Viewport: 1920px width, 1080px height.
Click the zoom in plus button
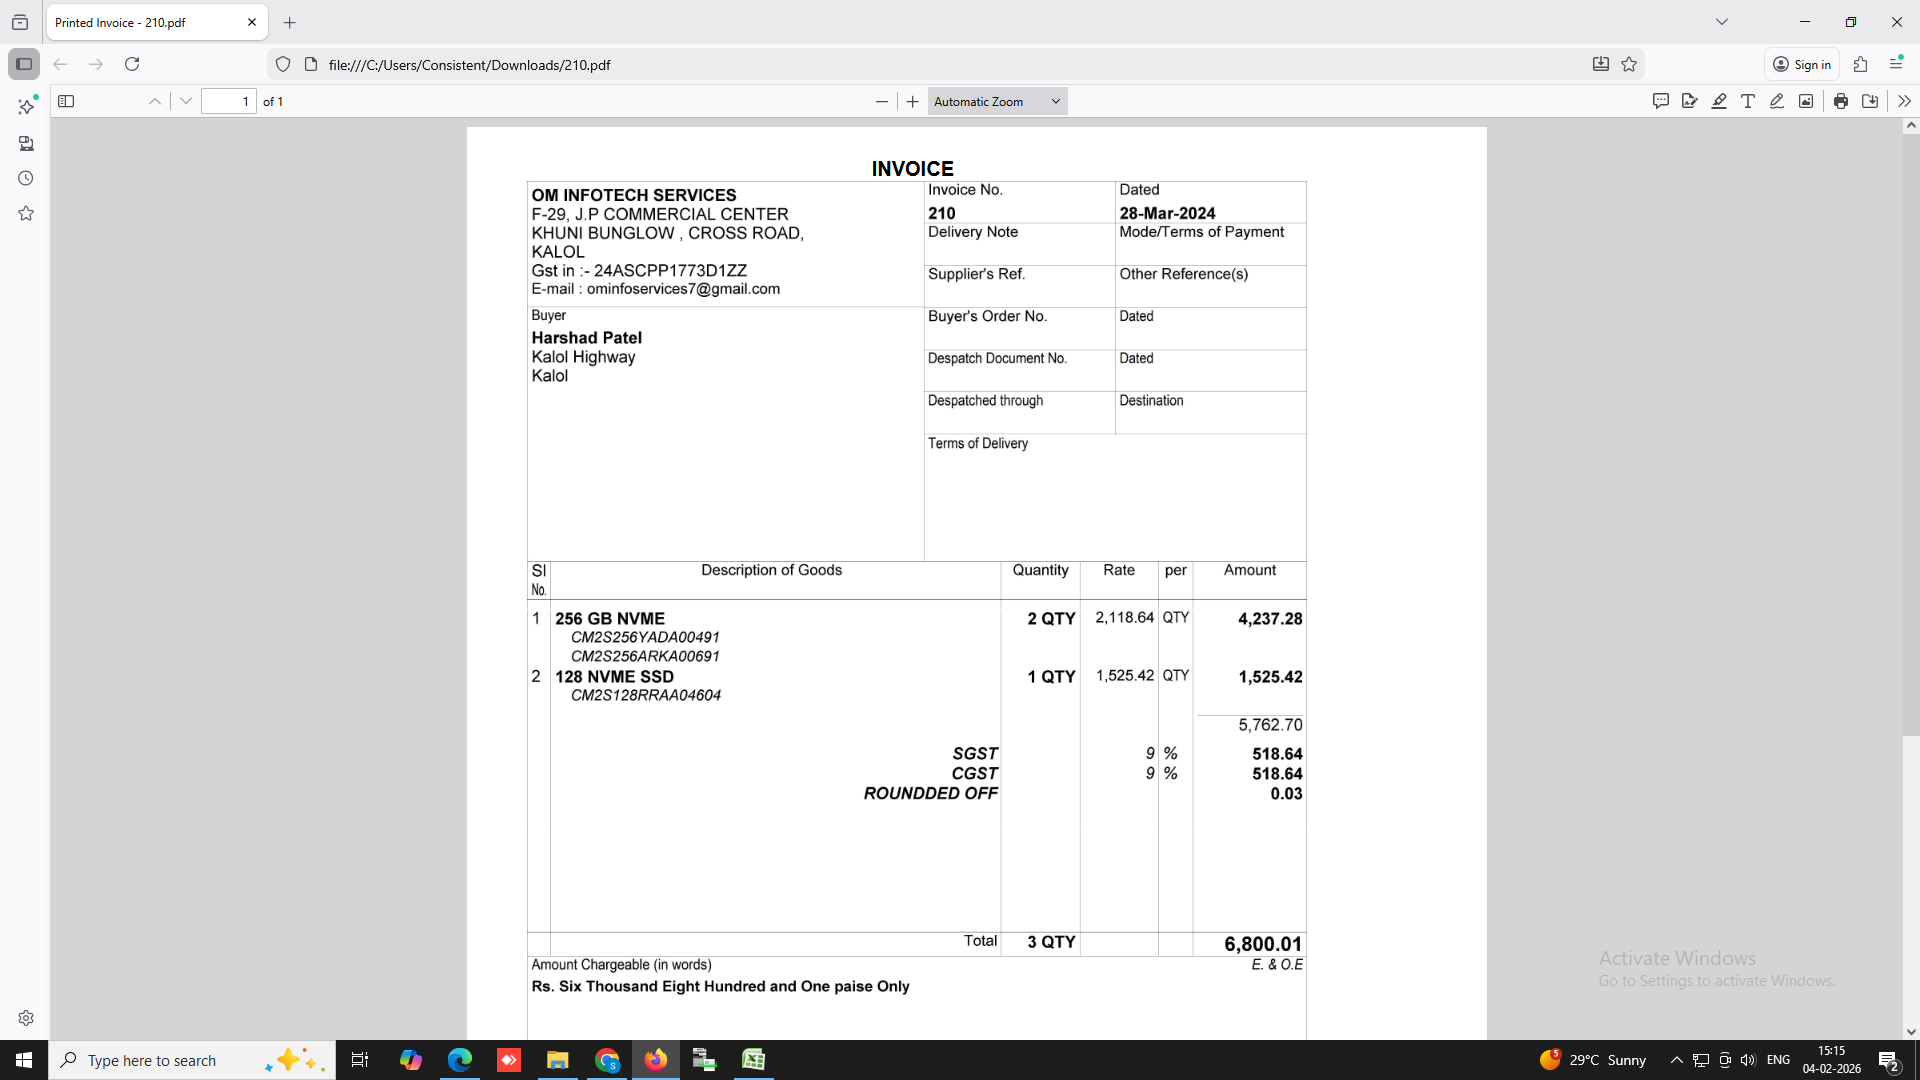(912, 101)
